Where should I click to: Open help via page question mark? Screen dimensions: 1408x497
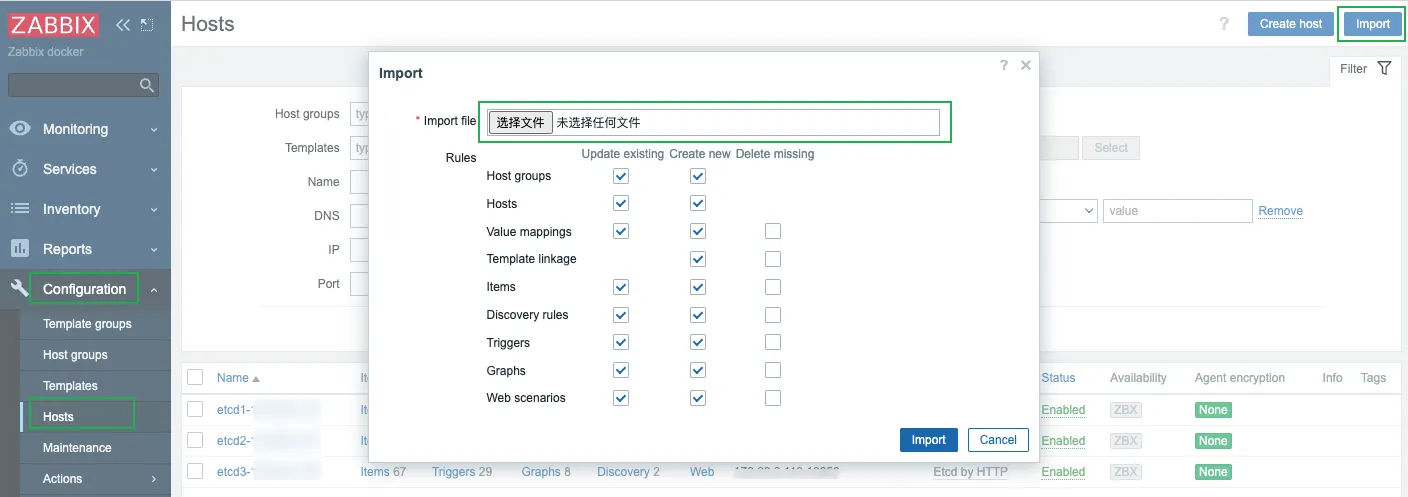pyautogui.click(x=1224, y=24)
